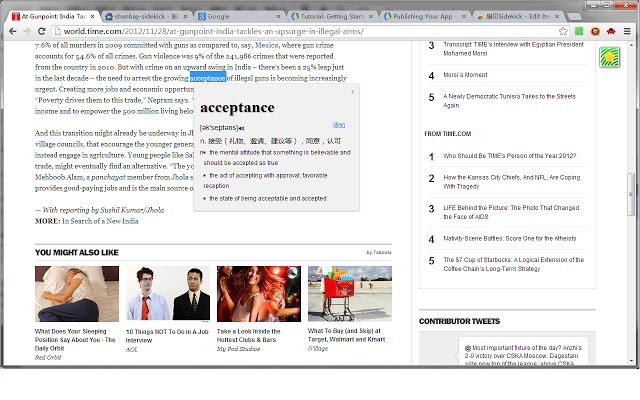Reload the page with the refresh icon
The width and height of the screenshot is (640, 400).
tap(42, 31)
